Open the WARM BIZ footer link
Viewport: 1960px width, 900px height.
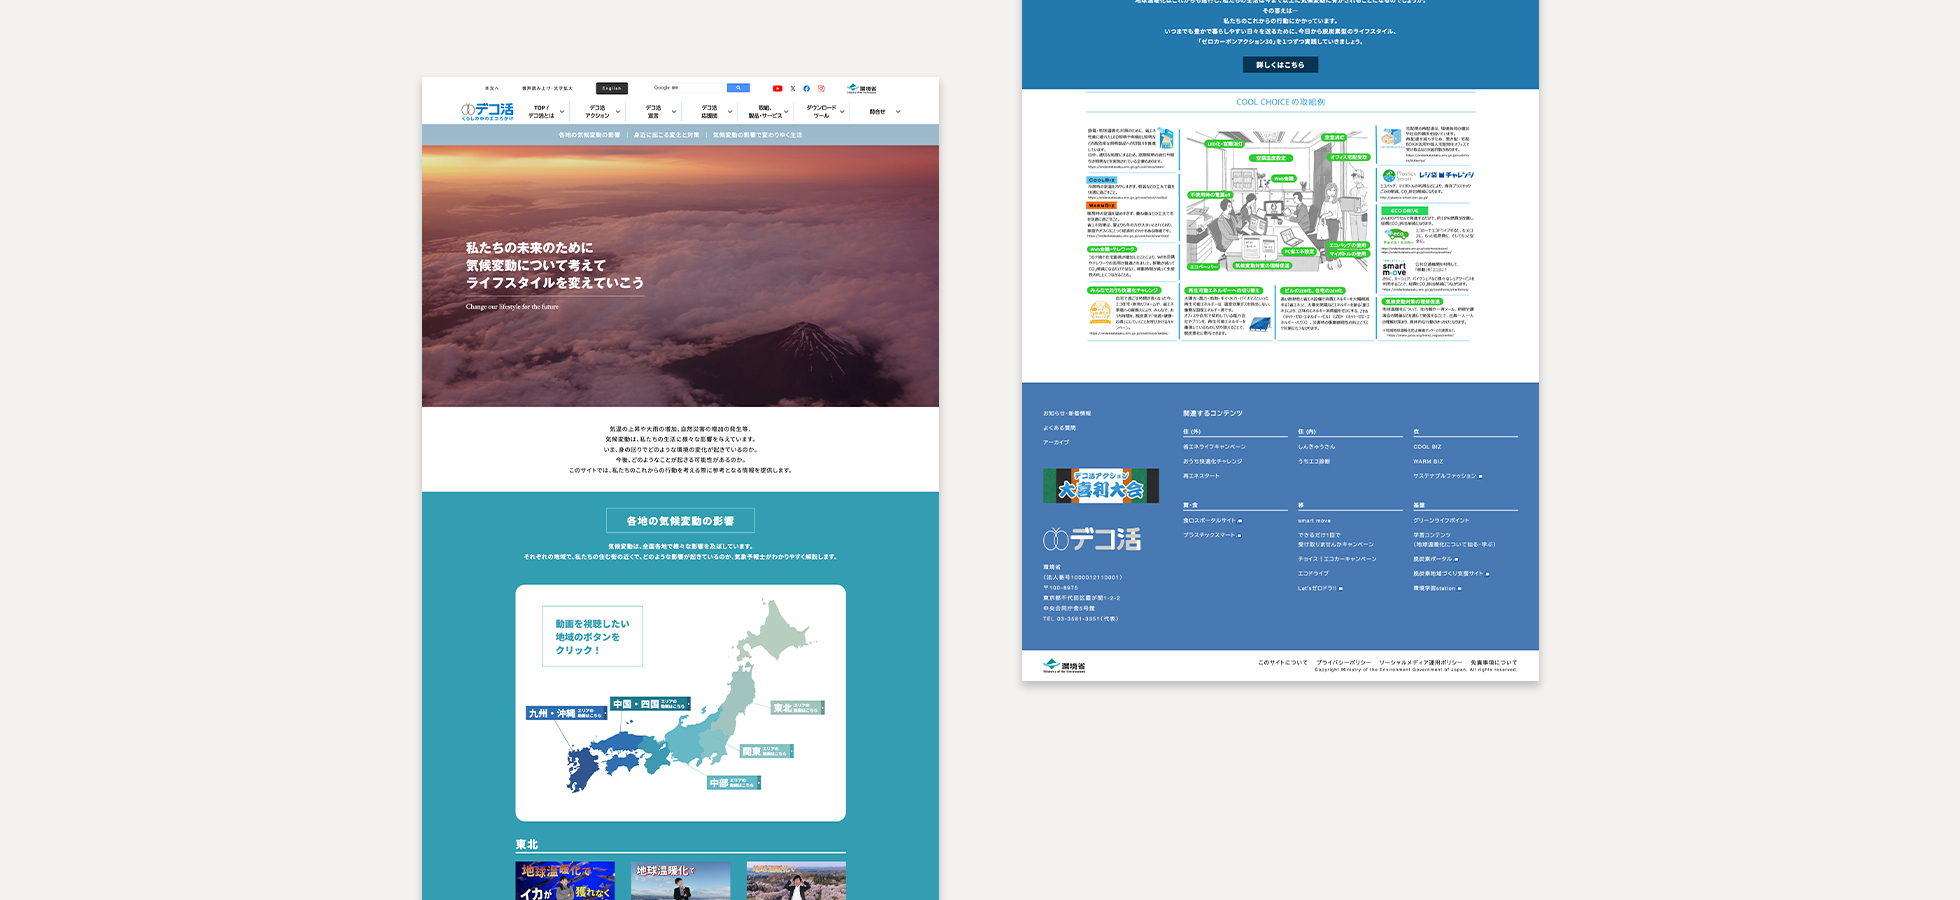[1428, 462]
